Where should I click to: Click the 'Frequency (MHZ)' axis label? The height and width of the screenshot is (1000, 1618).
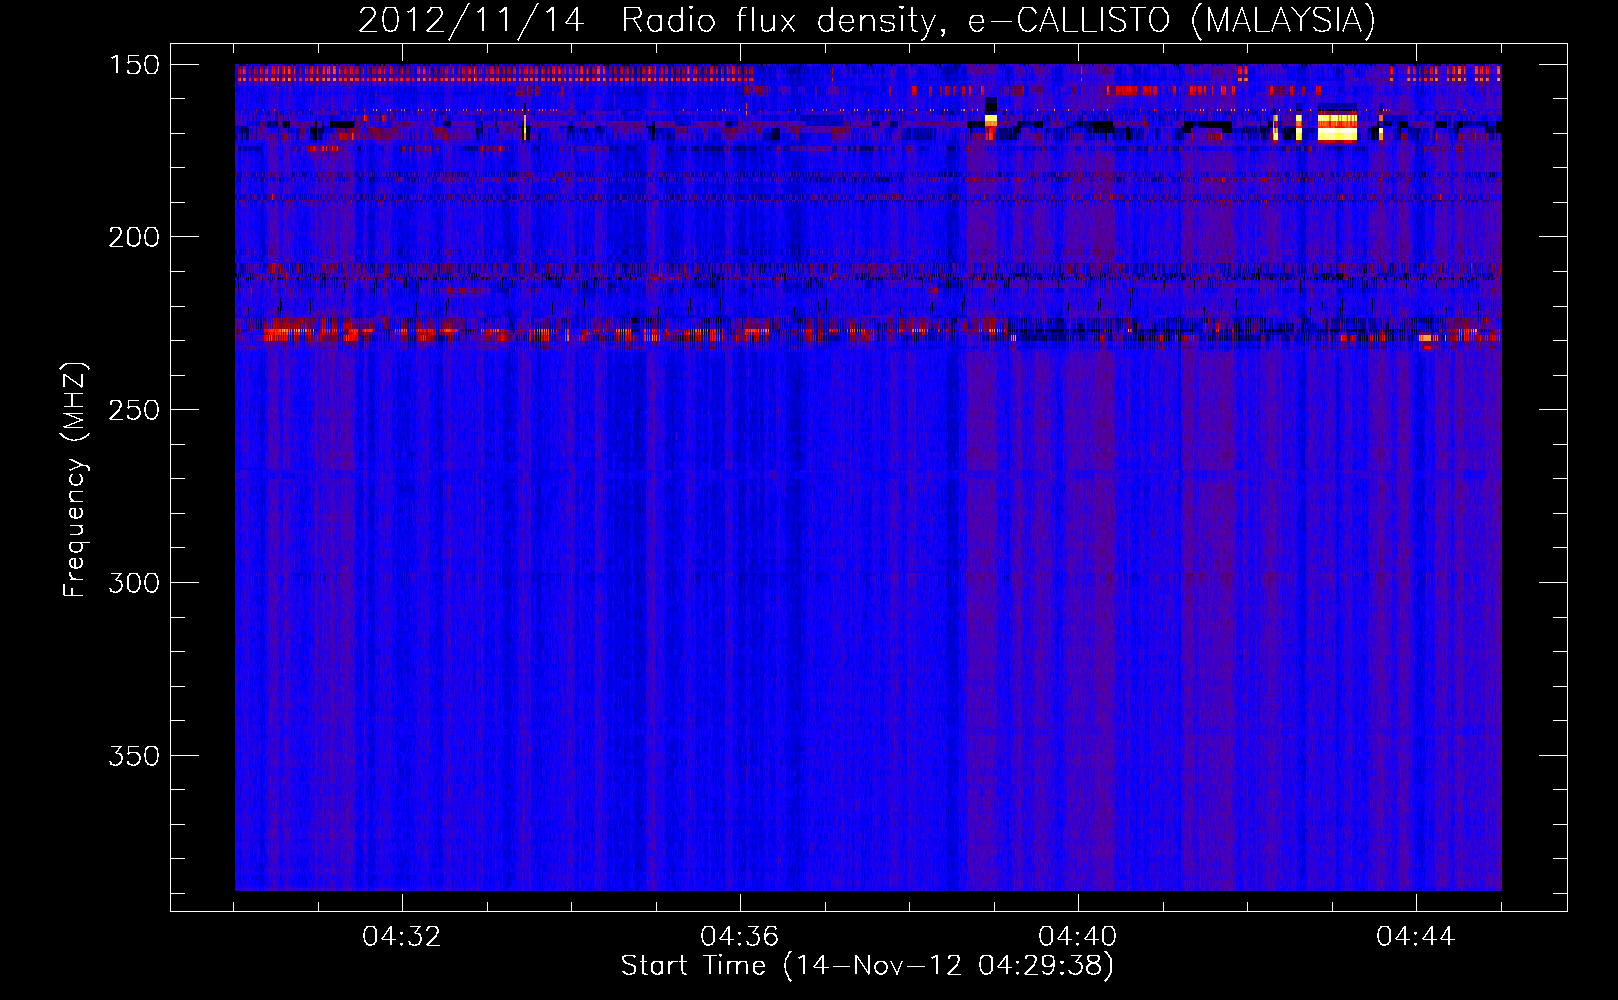pyautogui.click(x=75, y=480)
